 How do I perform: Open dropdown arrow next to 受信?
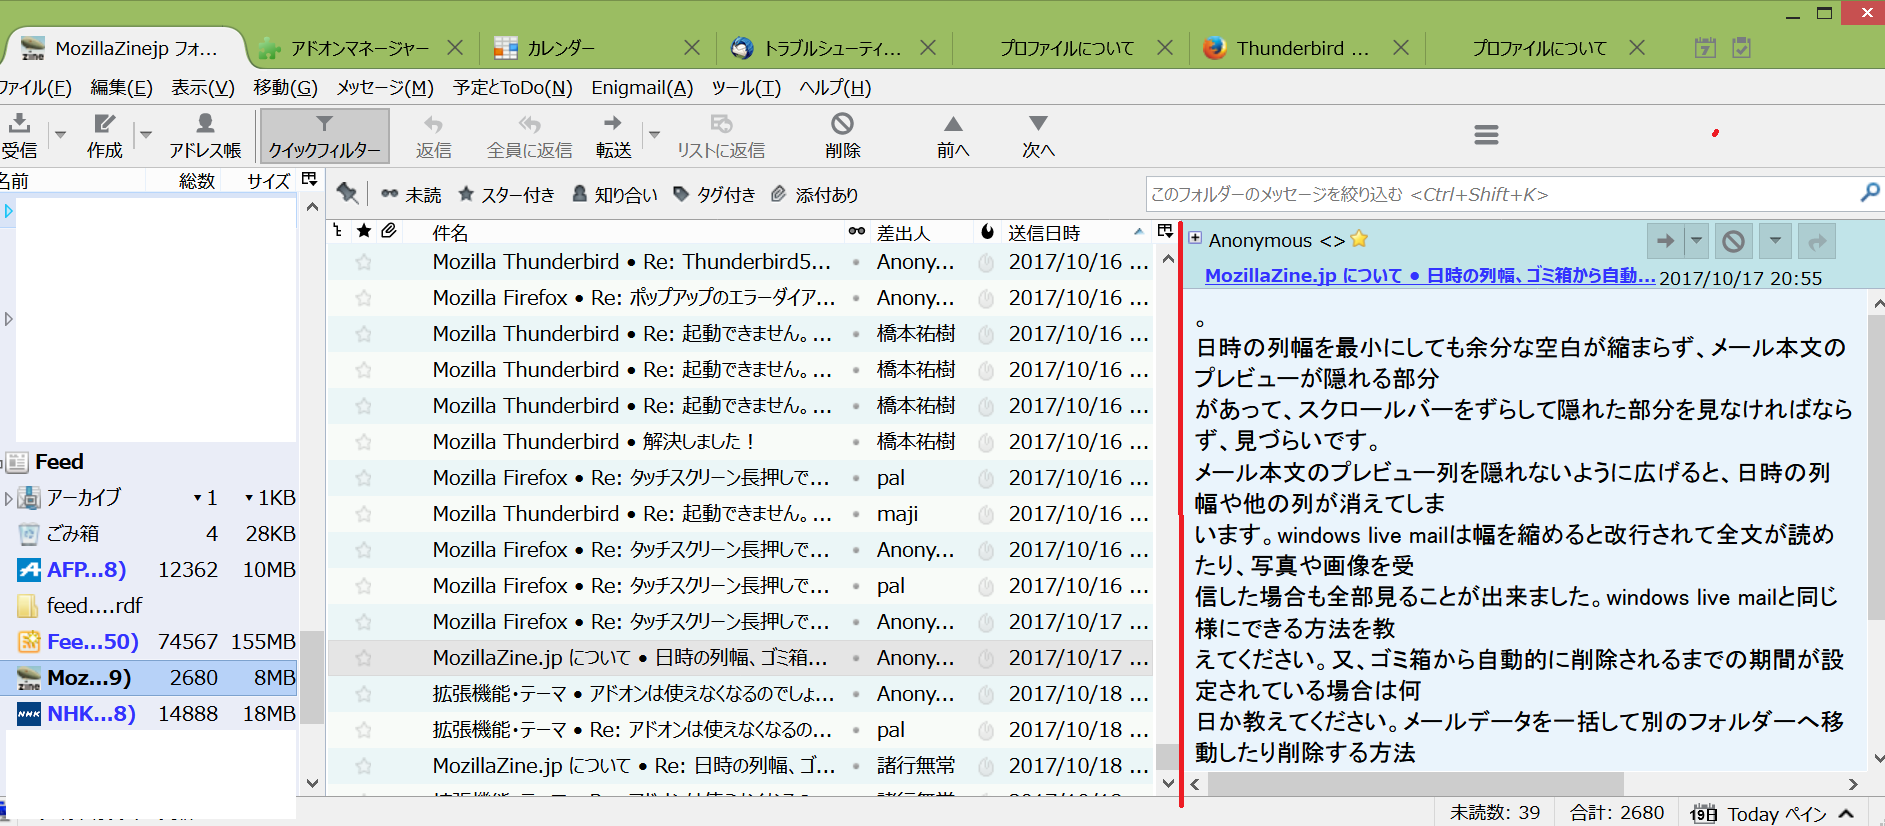tap(60, 135)
